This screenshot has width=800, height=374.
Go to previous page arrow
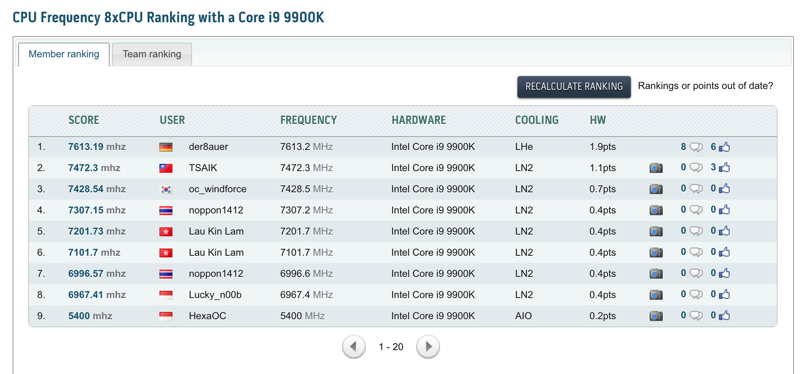[x=354, y=347]
